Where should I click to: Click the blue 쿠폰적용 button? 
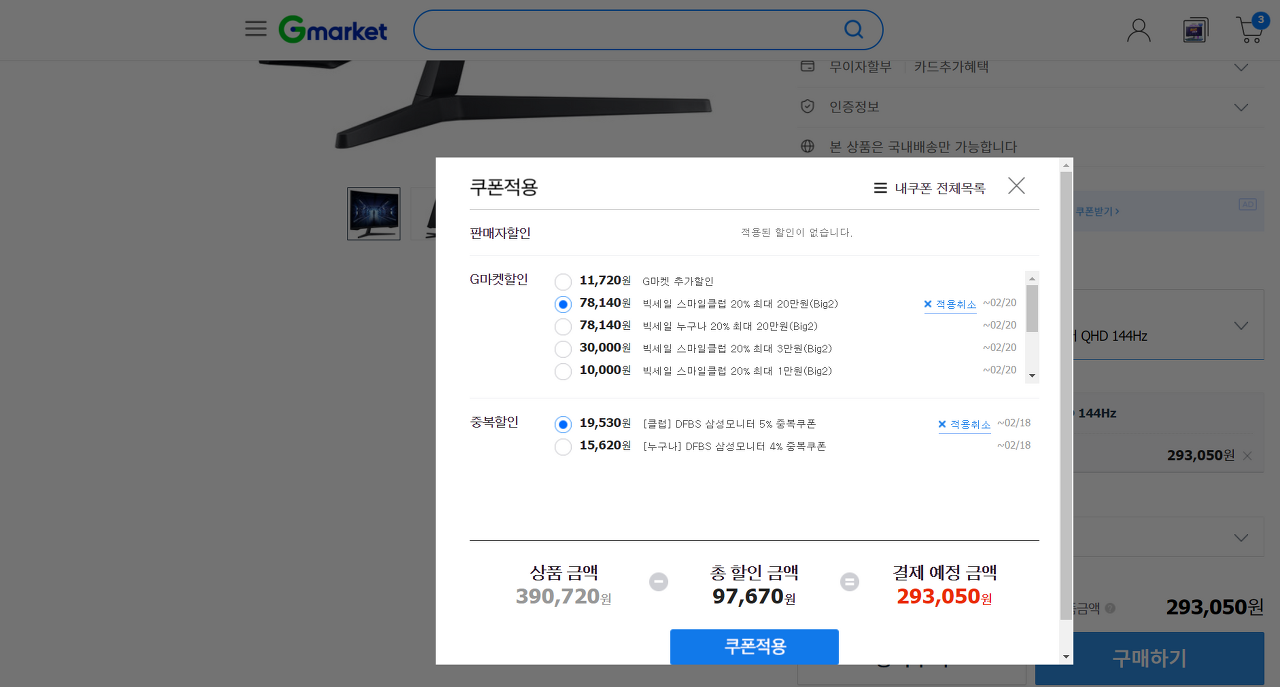coord(754,647)
